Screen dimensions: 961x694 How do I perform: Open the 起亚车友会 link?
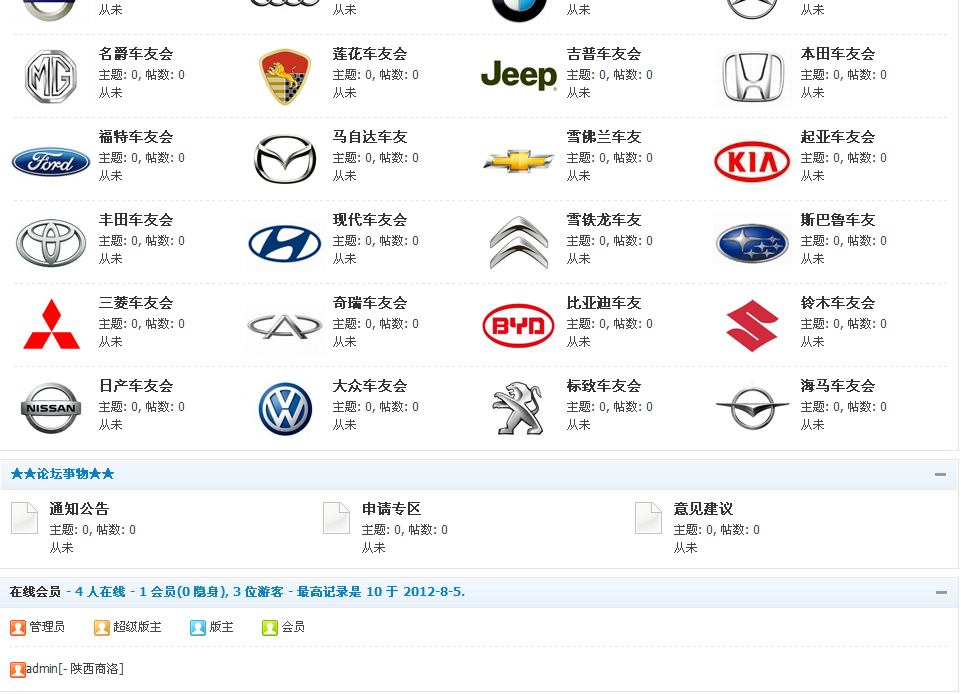(x=838, y=137)
